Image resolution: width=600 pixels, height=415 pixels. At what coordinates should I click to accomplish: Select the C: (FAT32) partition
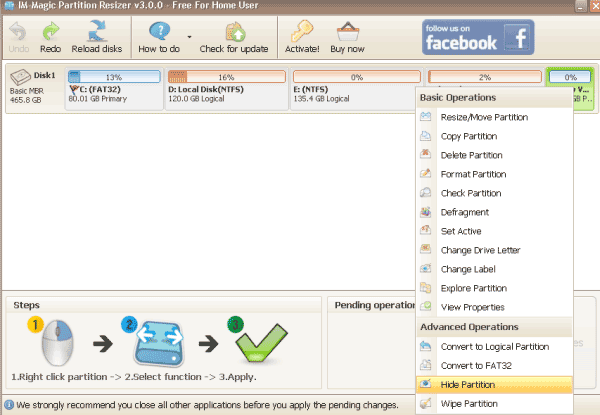pyautogui.click(x=114, y=89)
